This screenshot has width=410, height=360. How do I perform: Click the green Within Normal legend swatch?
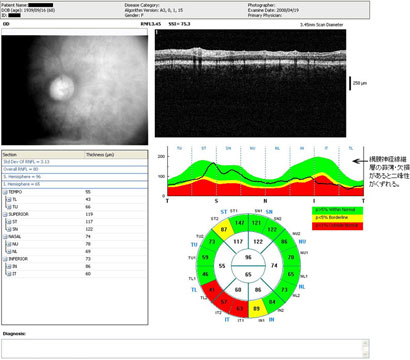[x=337, y=210]
